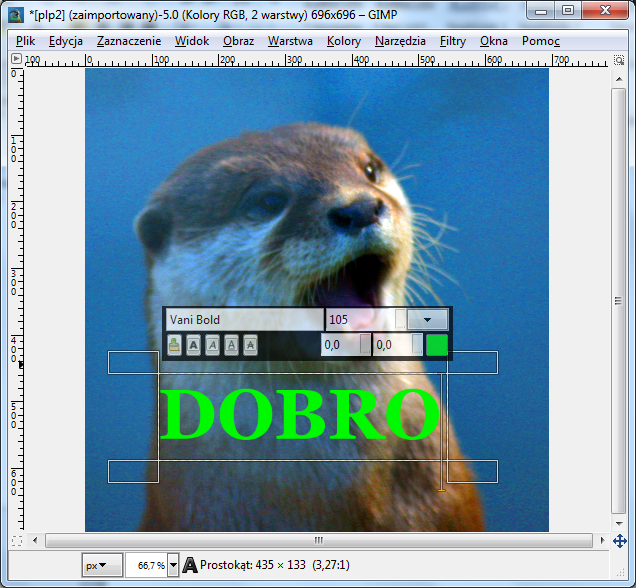Toggle italic text formatting
Viewport: 636px width, 588px height.
click(213, 346)
